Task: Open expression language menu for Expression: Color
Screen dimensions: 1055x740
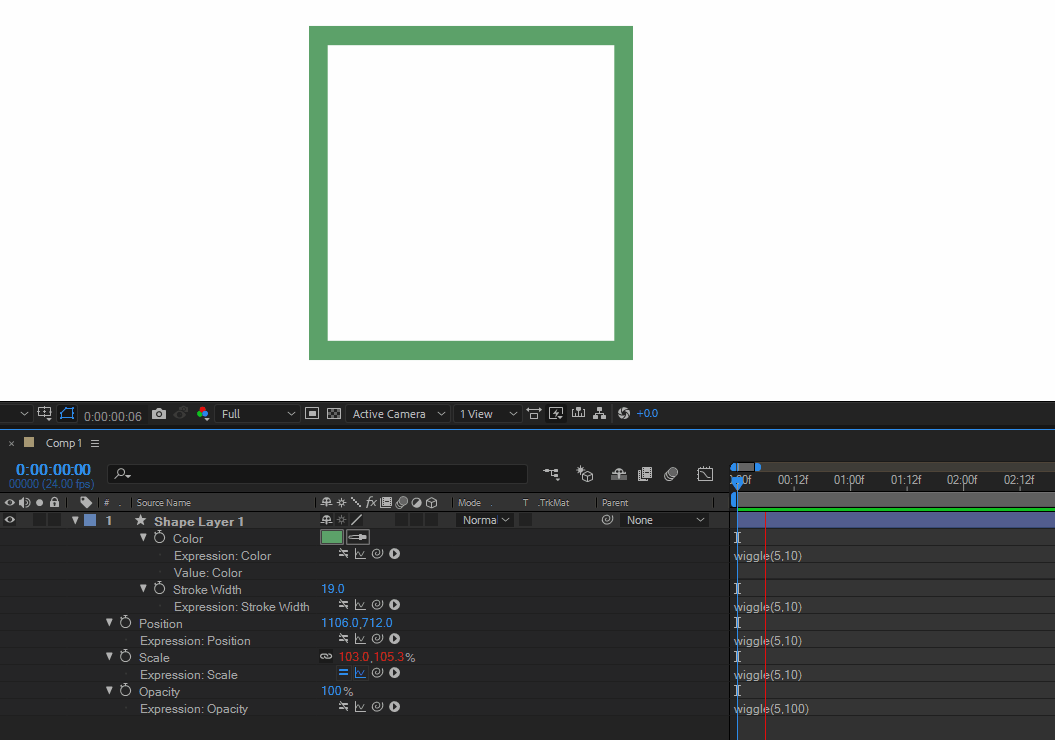Action: [395, 554]
